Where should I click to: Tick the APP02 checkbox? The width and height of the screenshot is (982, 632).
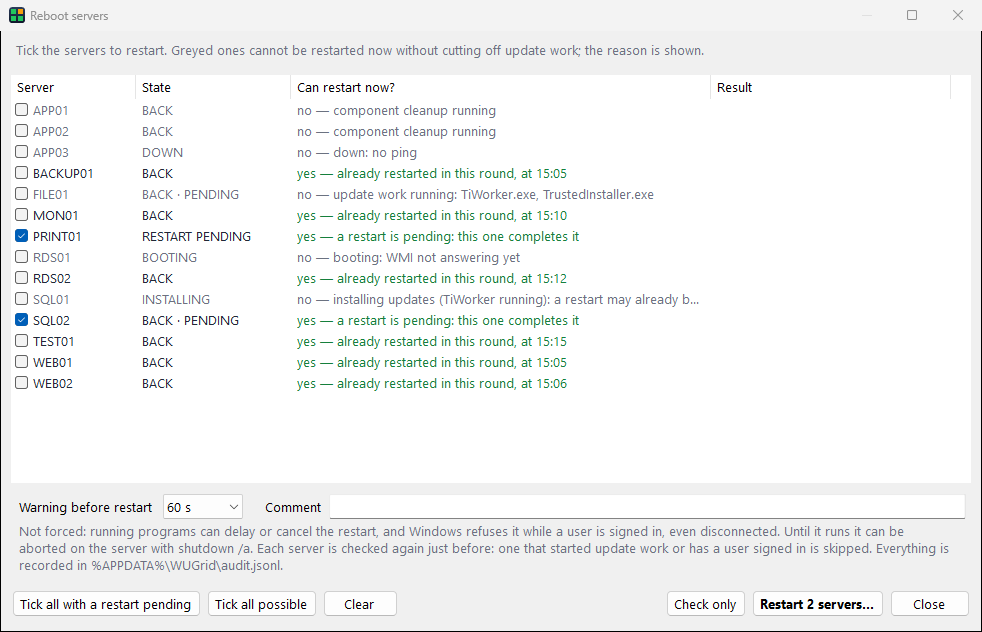click(x=22, y=131)
